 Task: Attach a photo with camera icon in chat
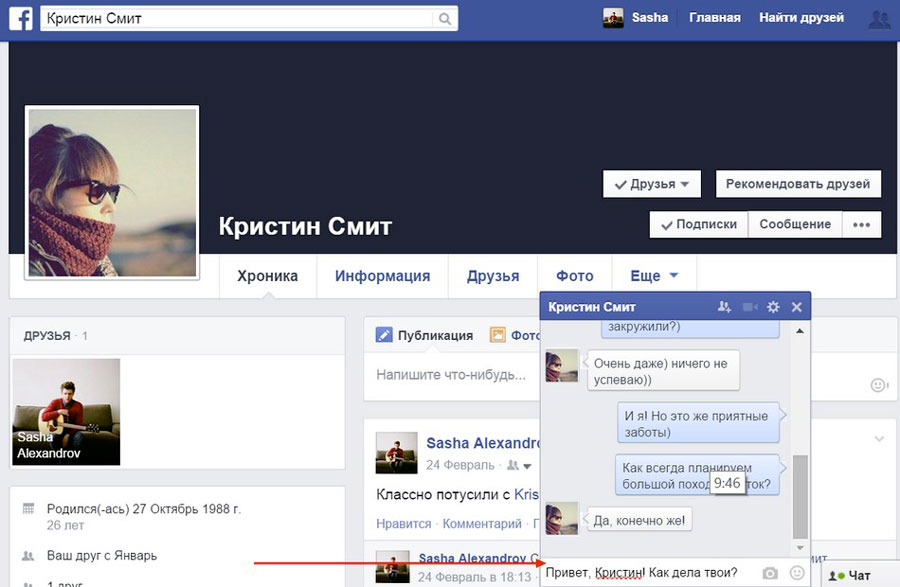tap(770, 573)
